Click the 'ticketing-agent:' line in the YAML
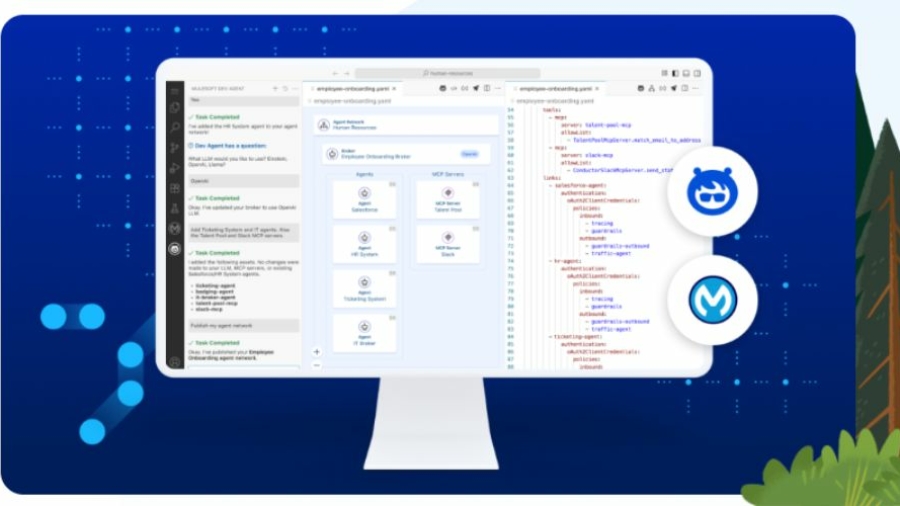This screenshot has height=506, width=900. (x=577, y=337)
